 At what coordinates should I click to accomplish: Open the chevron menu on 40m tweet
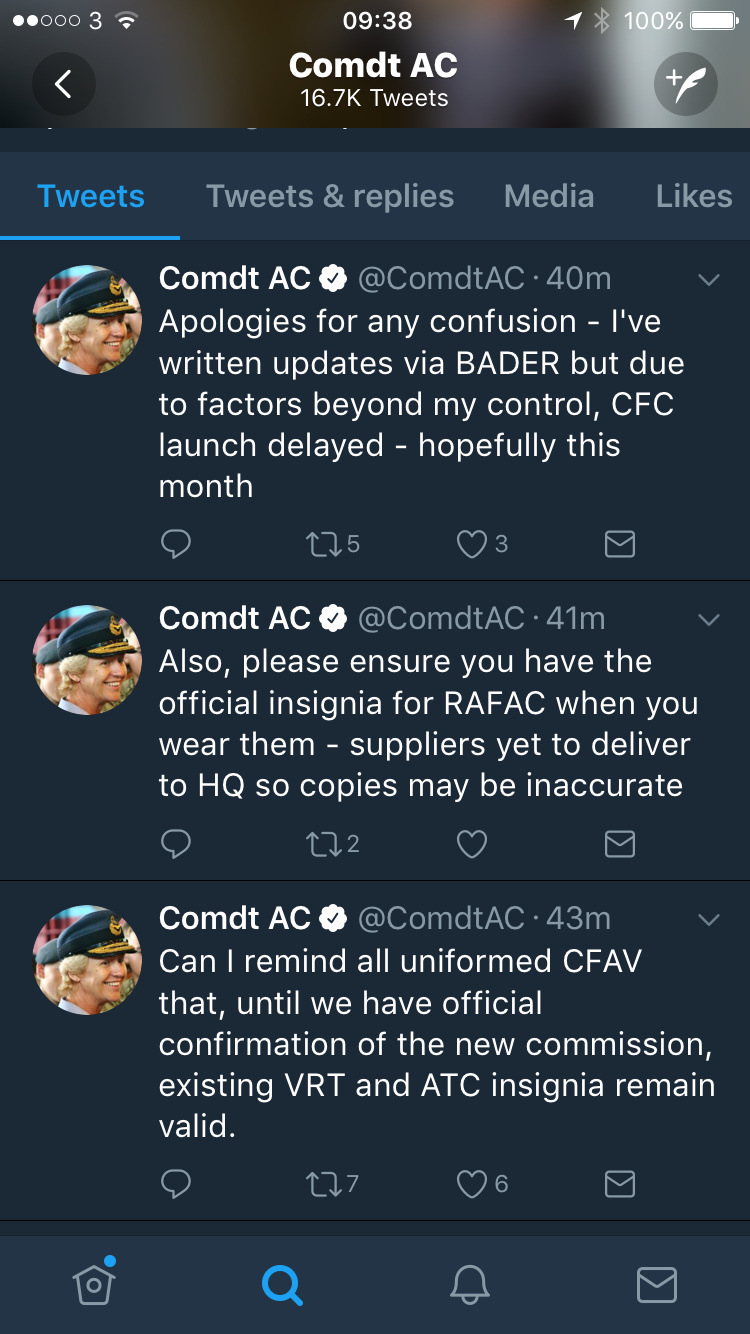pos(709,280)
